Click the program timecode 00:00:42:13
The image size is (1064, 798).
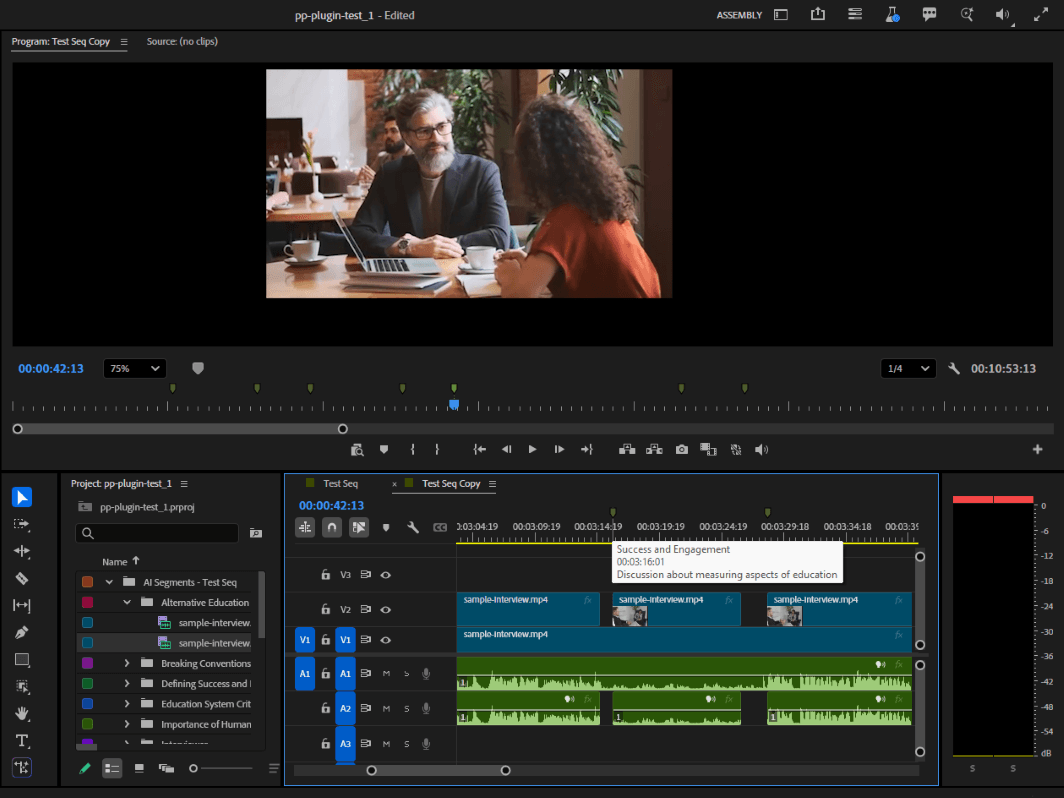click(x=51, y=369)
